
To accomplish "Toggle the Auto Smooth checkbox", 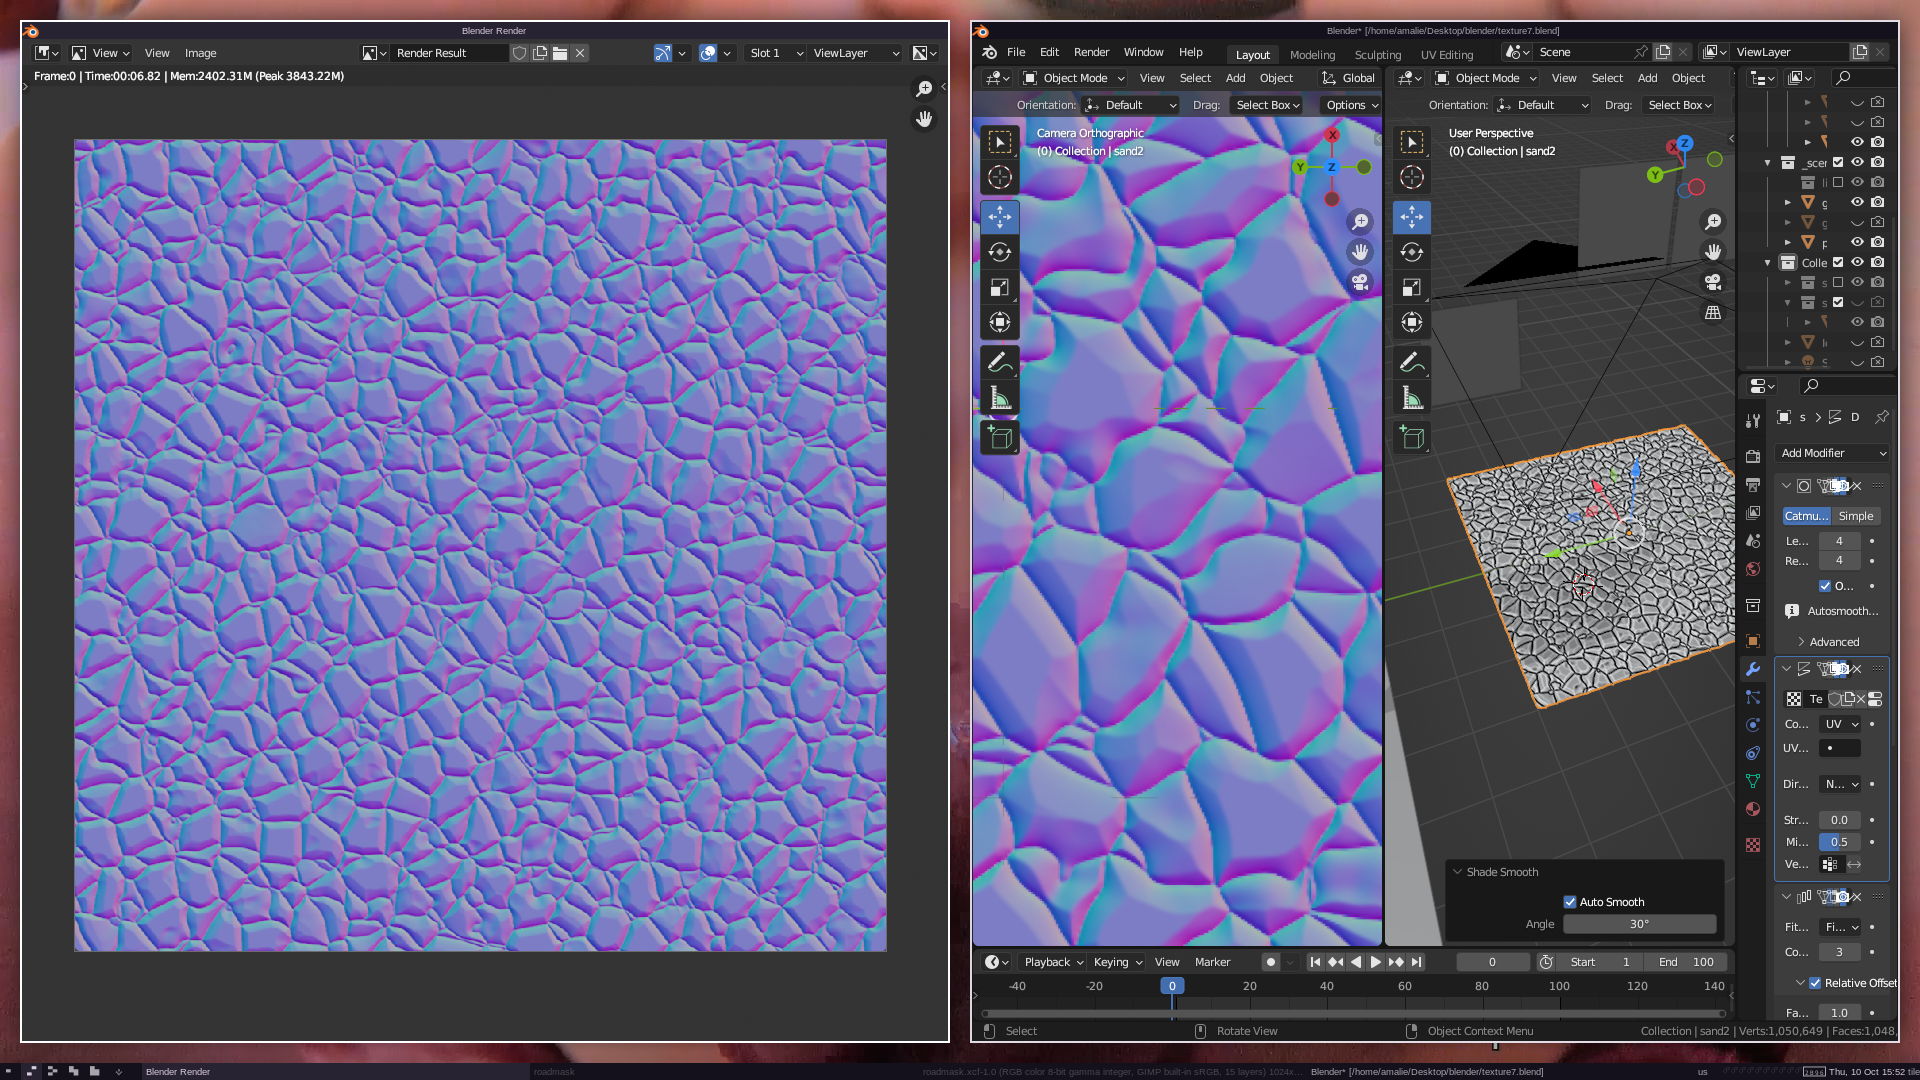I will 1570,902.
